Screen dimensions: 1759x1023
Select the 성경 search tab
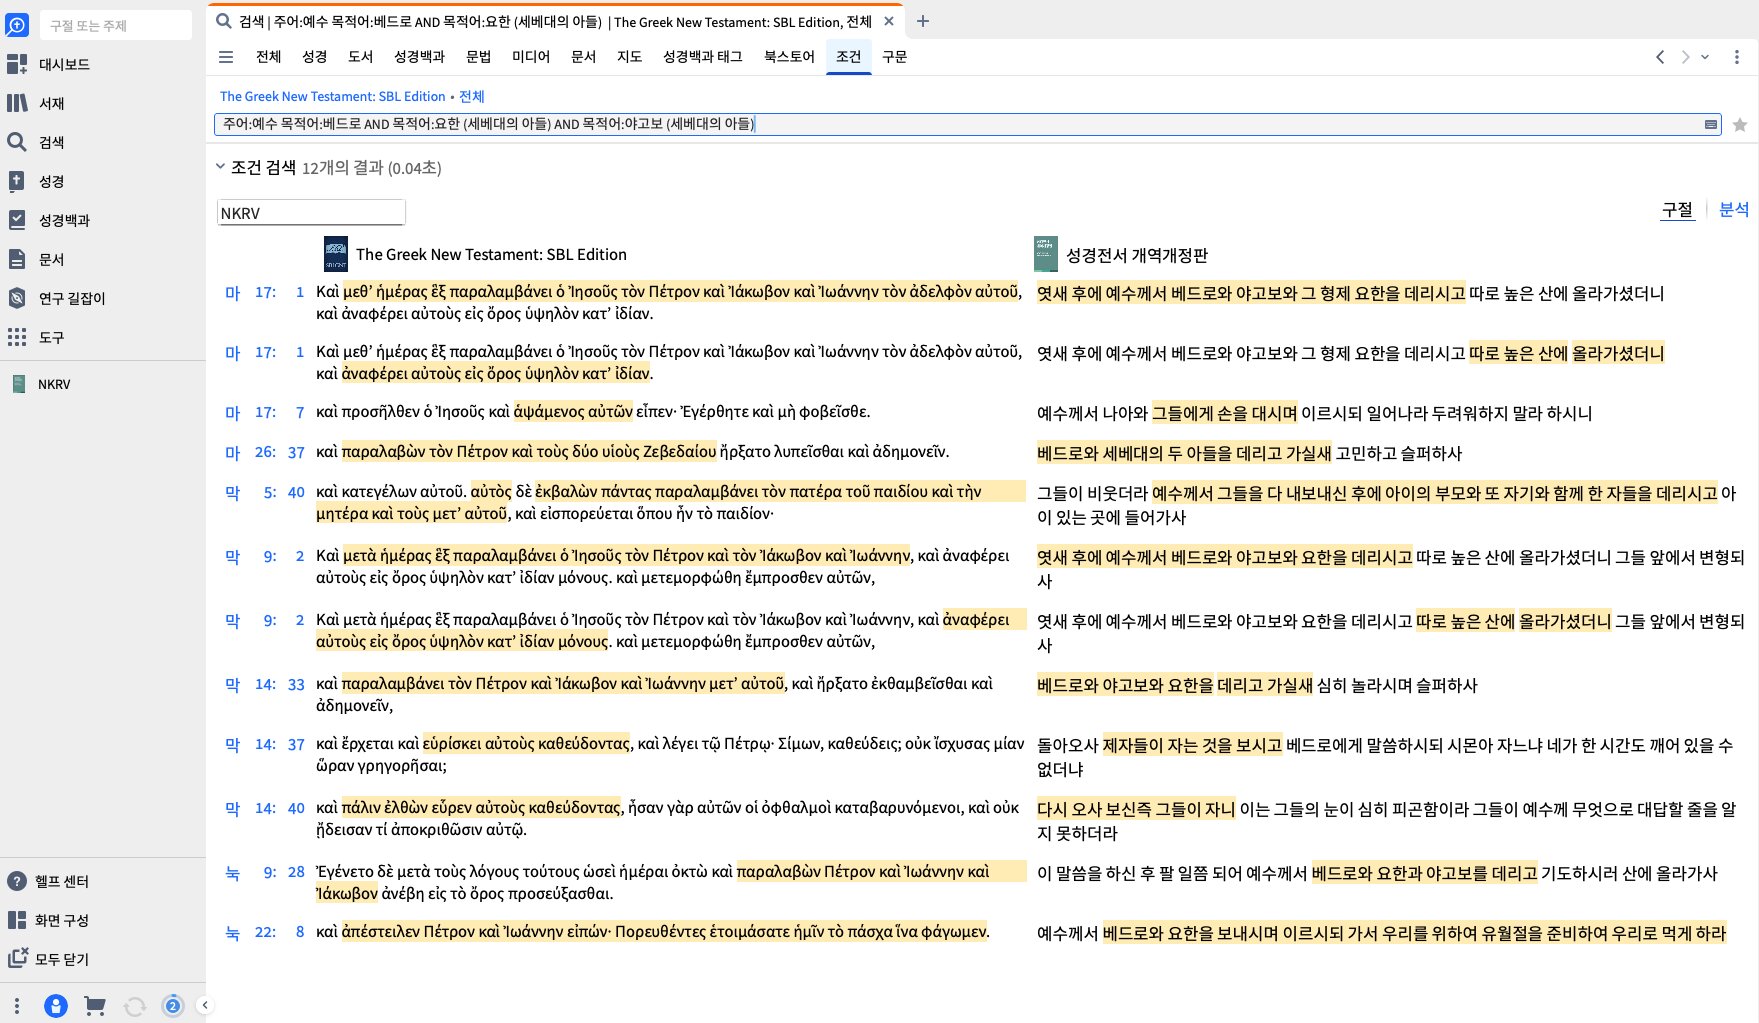[x=315, y=57]
